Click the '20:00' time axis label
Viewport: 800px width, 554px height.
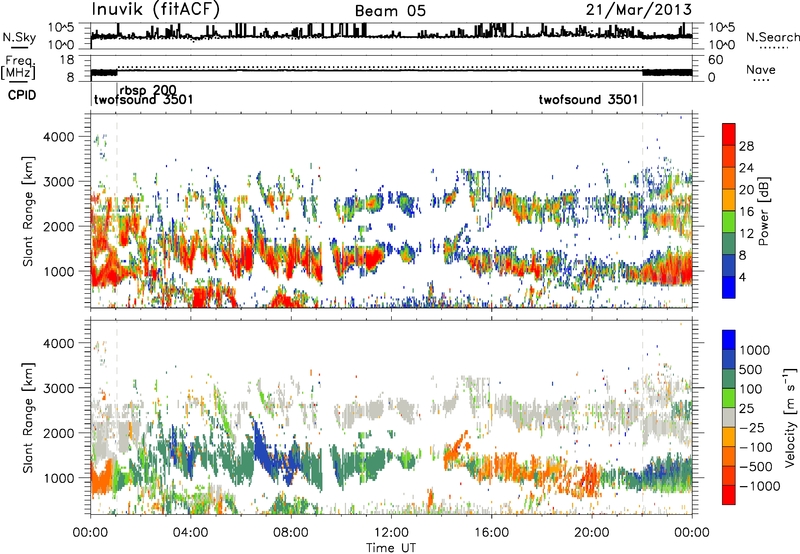click(x=591, y=533)
